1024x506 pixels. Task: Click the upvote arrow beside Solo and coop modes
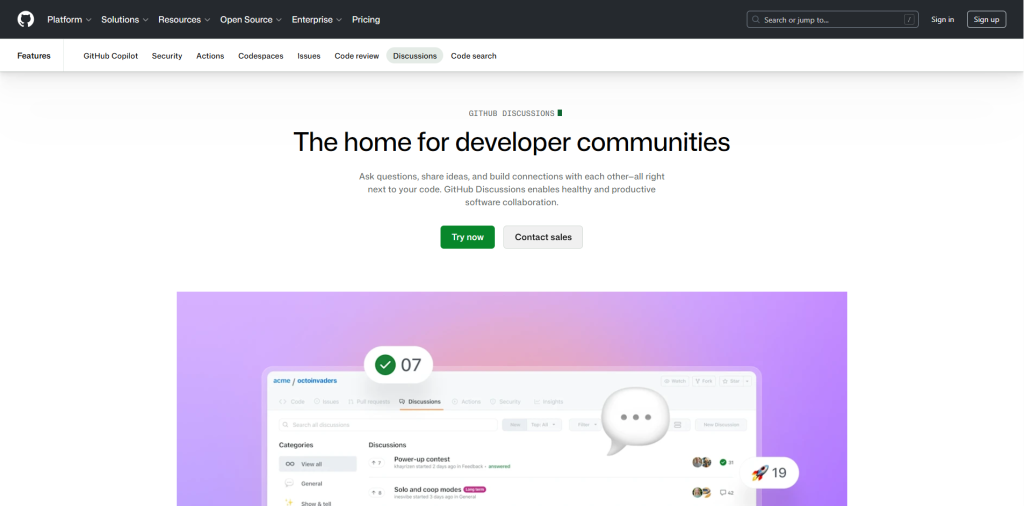[x=374, y=492]
